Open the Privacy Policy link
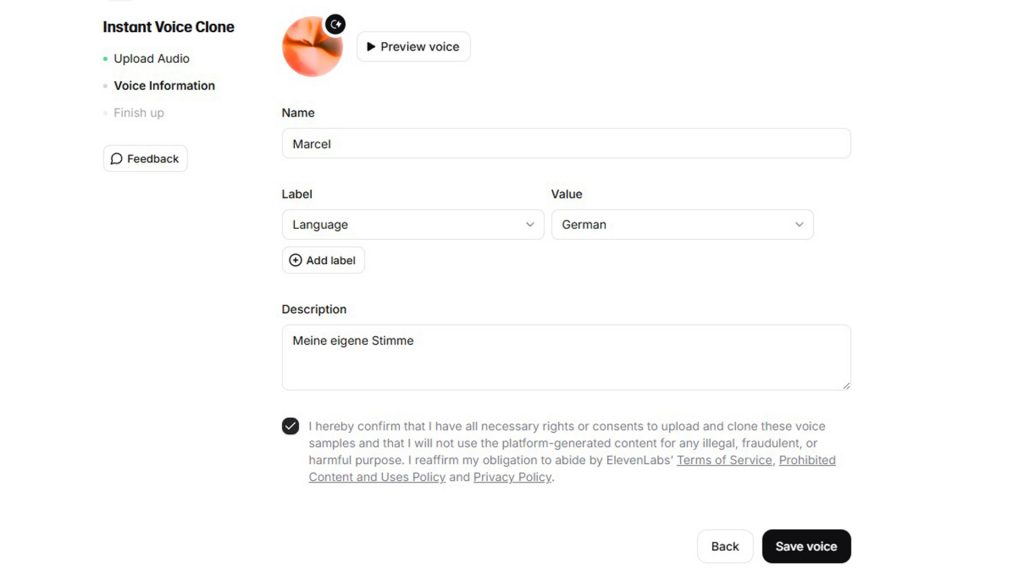The height and width of the screenshot is (576, 1024). (512, 477)
